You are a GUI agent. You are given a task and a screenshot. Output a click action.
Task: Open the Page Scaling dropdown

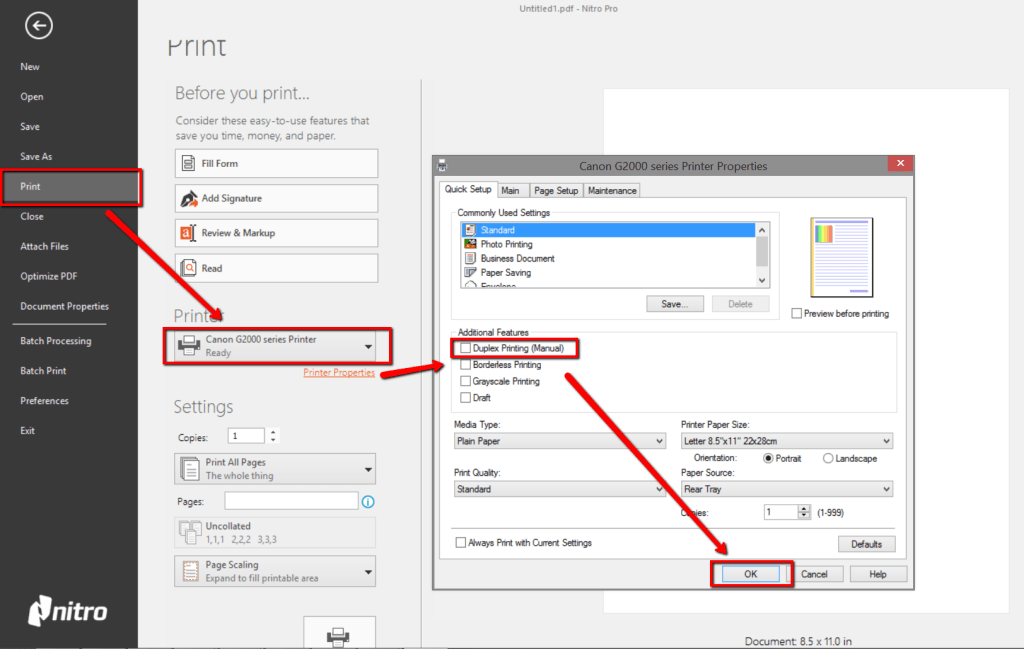(x=368, y=572)
